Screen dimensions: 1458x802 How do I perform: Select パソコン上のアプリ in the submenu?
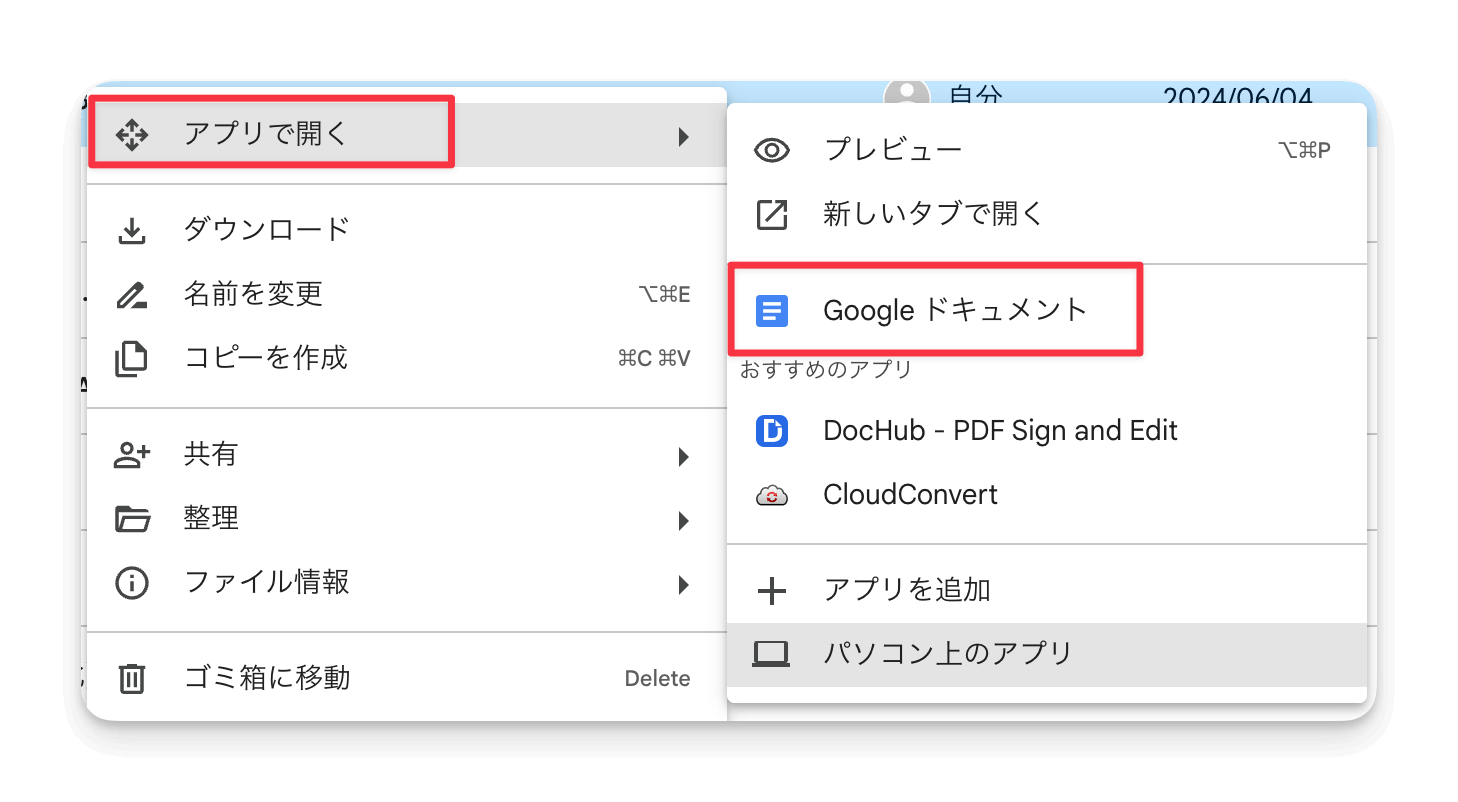click(1047, 655)
